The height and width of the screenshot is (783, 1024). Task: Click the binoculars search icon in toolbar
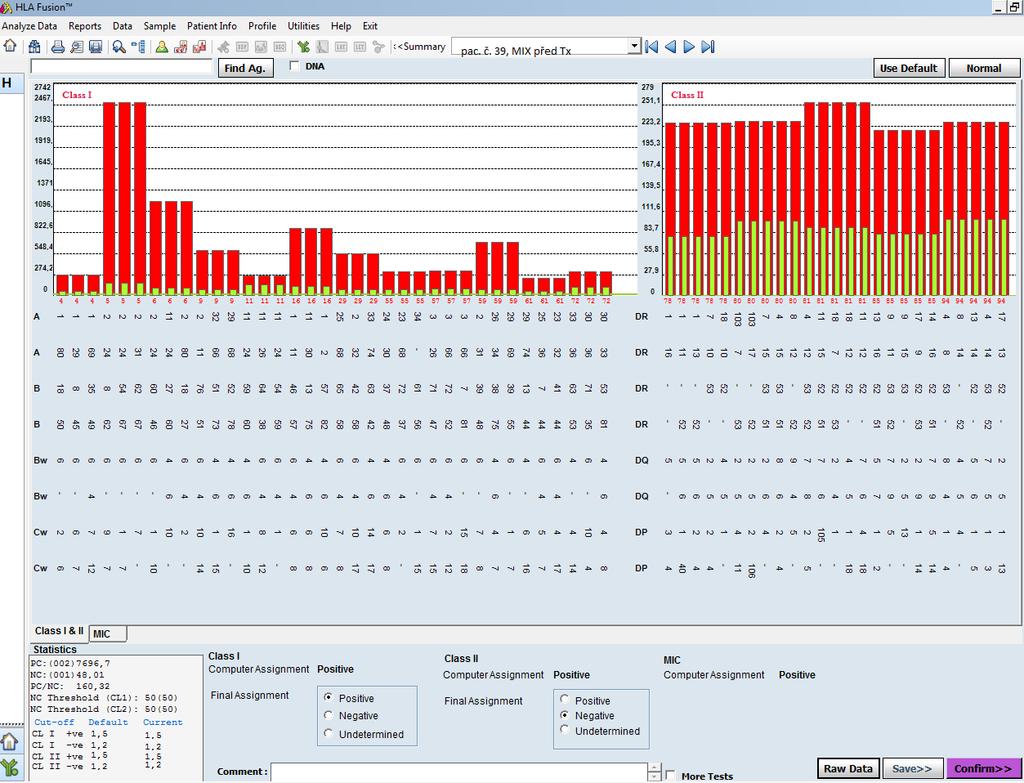34,46
